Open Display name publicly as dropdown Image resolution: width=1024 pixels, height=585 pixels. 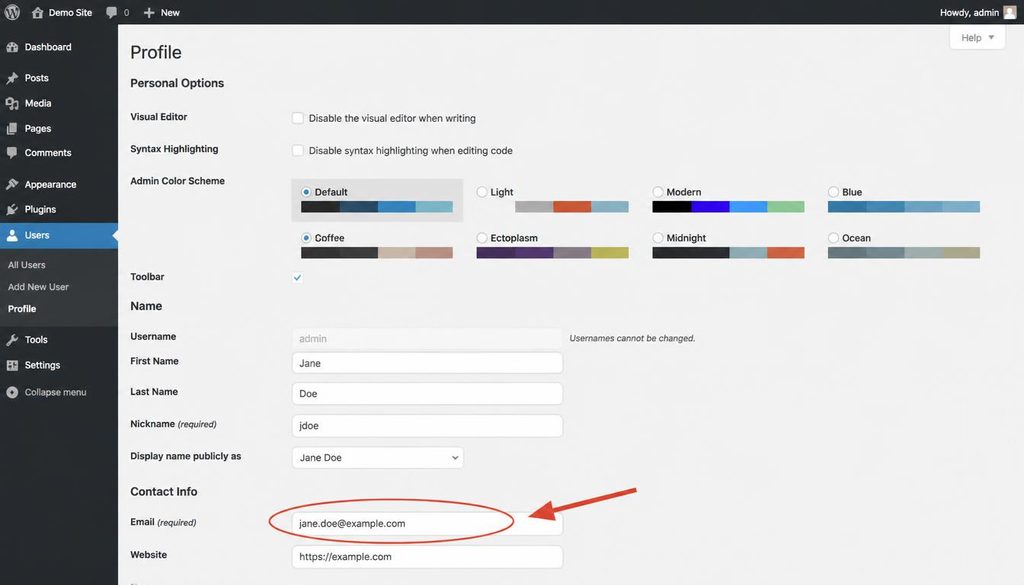[x=377, y=458]
